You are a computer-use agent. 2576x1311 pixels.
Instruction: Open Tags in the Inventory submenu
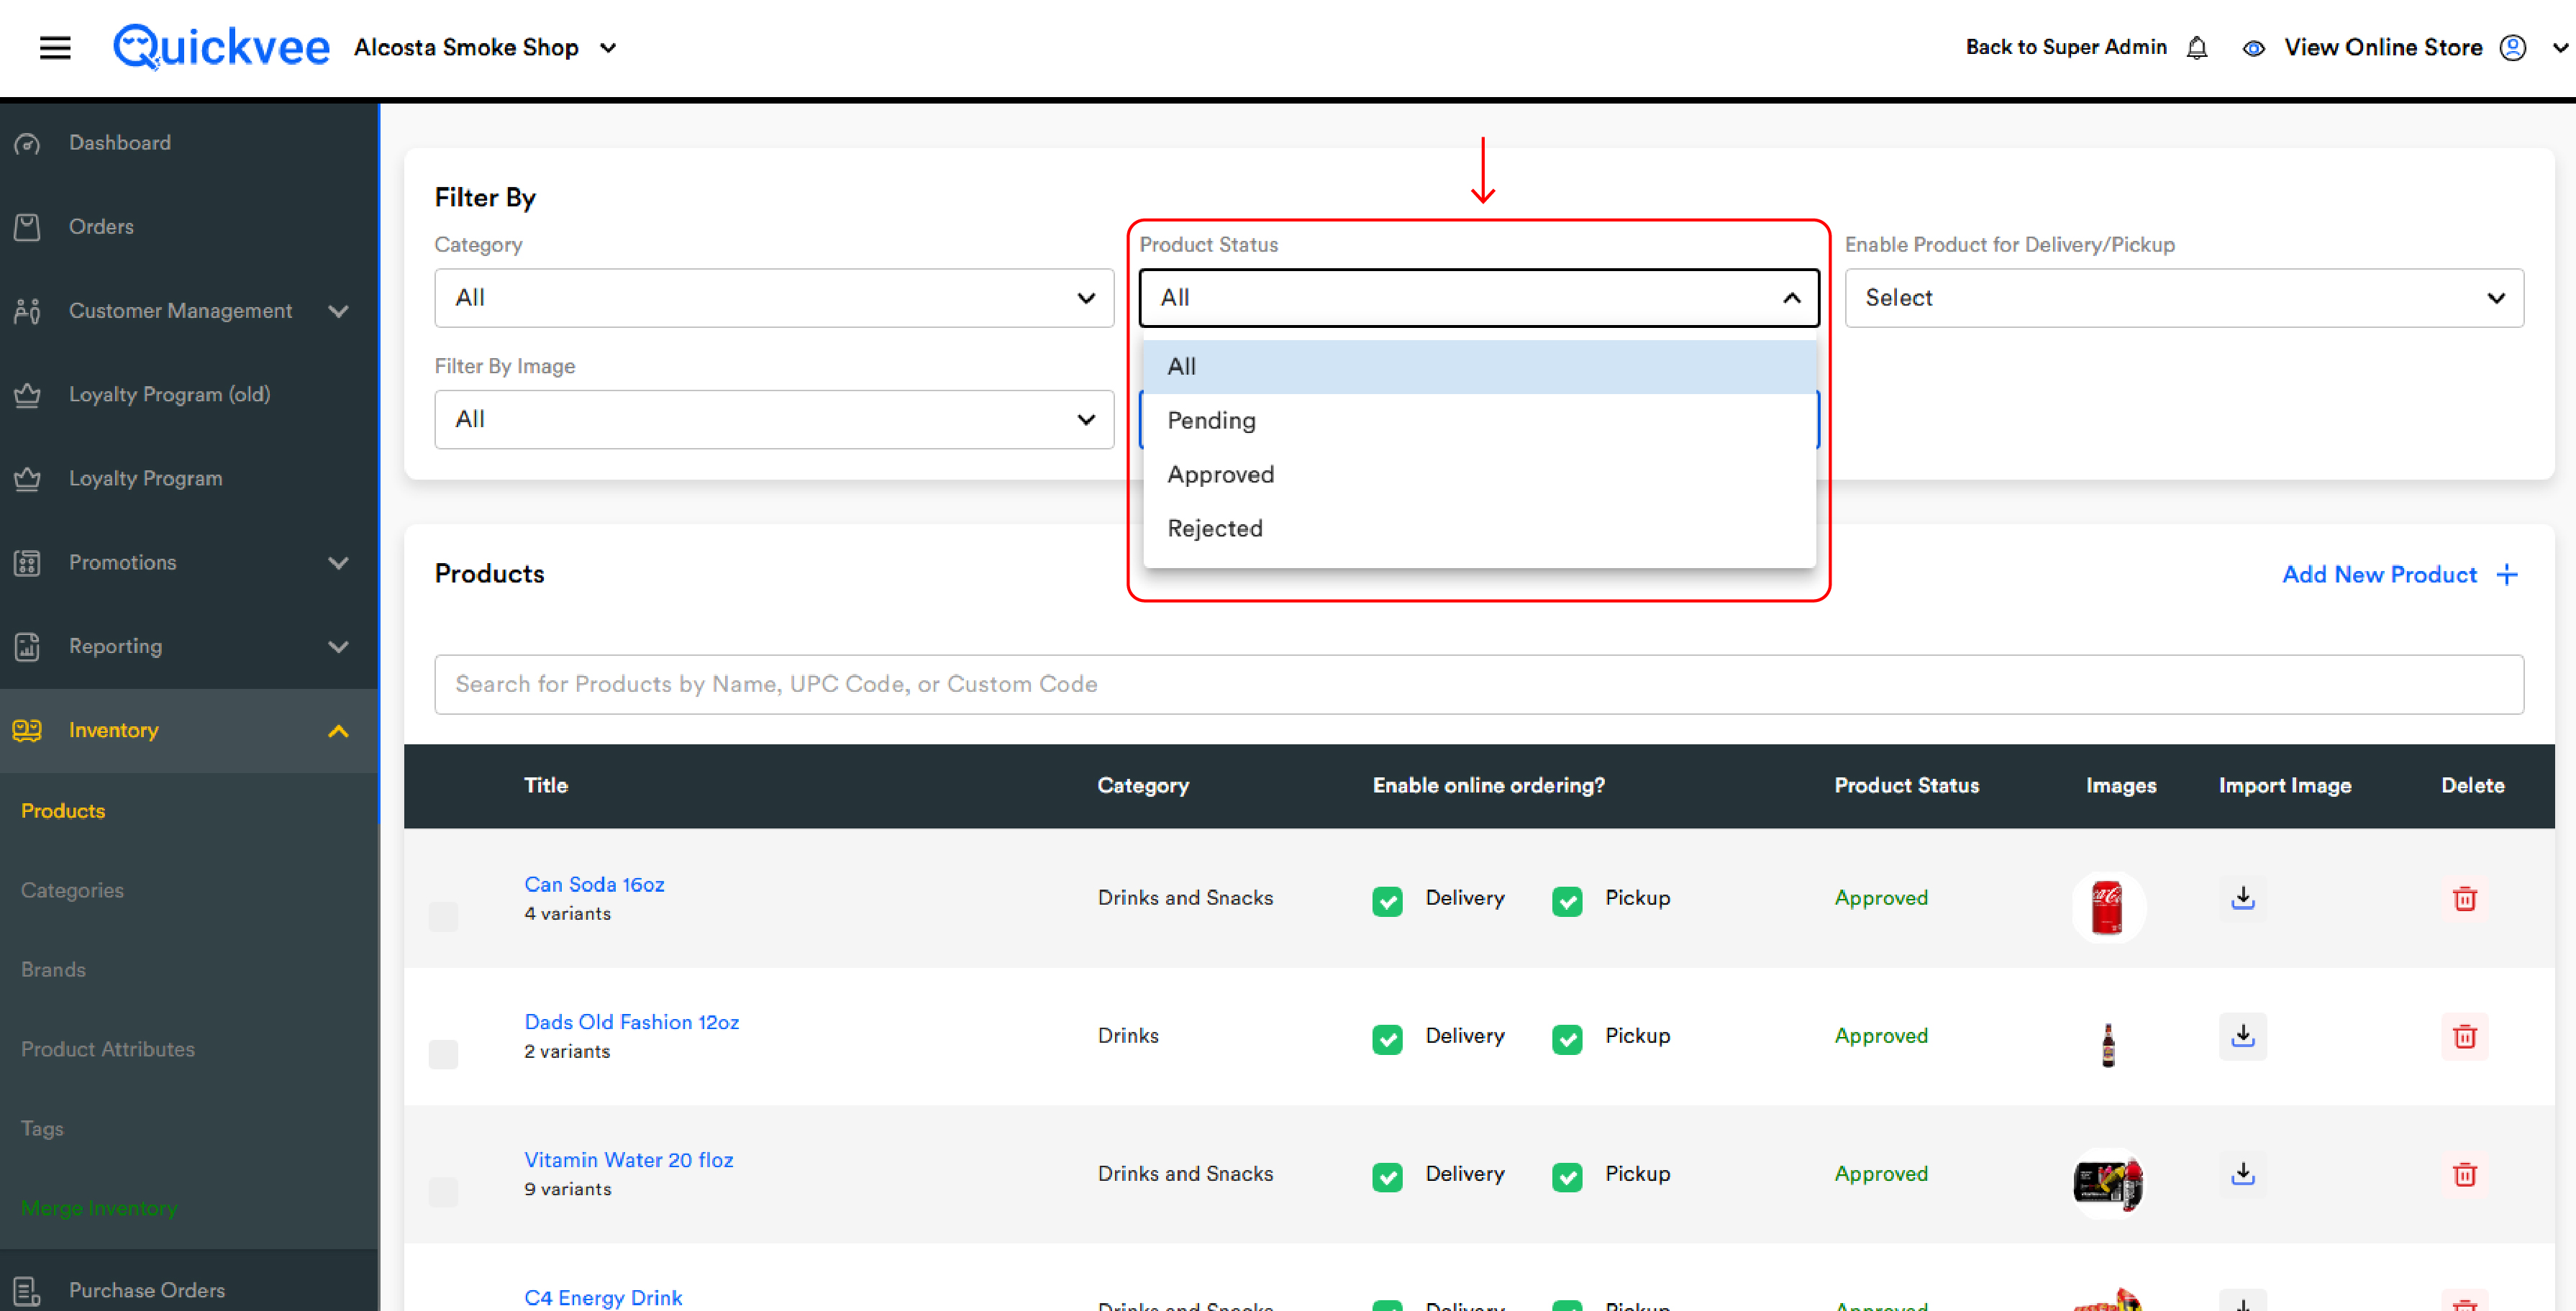(x=42, y=1129)
